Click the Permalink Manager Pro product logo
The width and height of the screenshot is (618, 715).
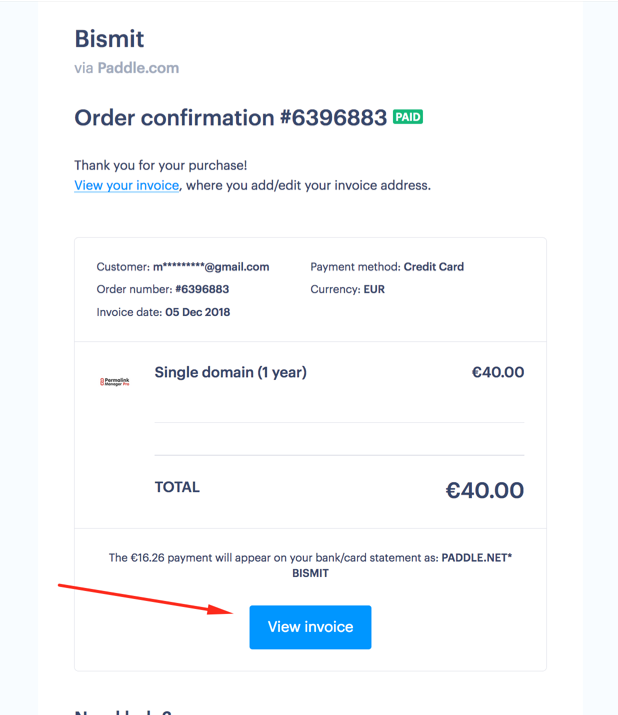(114, 382)
